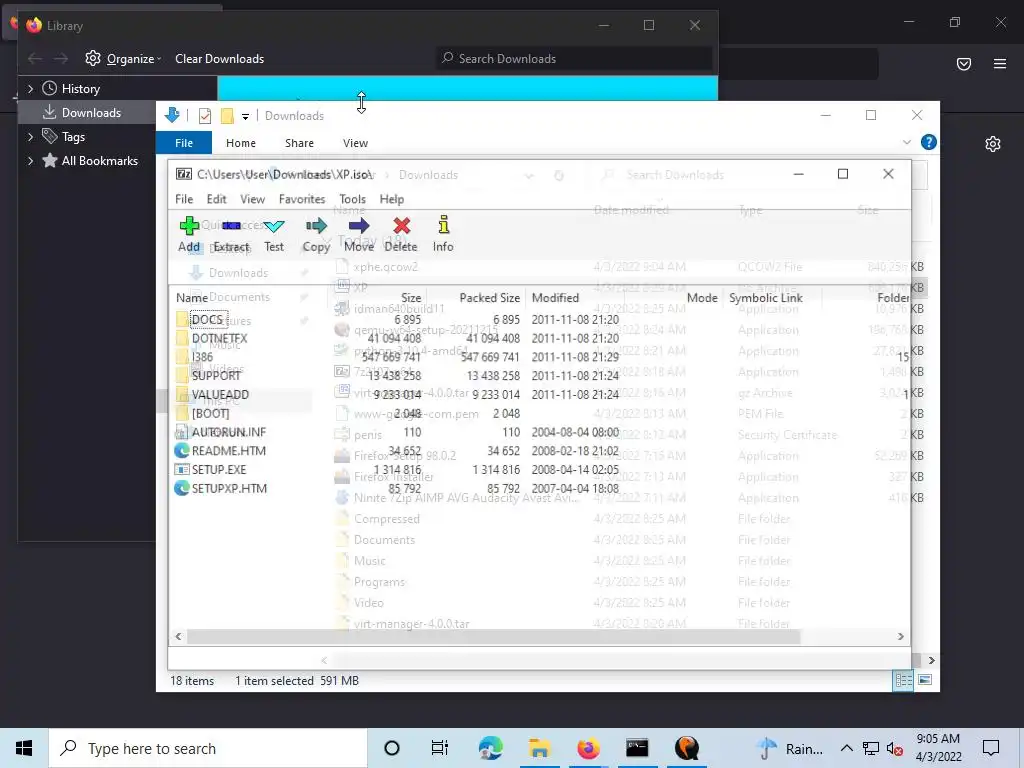This screenshot has height=768, width=1024.
Task: Open the 7-Zip View menu
Action: (252, 199)
